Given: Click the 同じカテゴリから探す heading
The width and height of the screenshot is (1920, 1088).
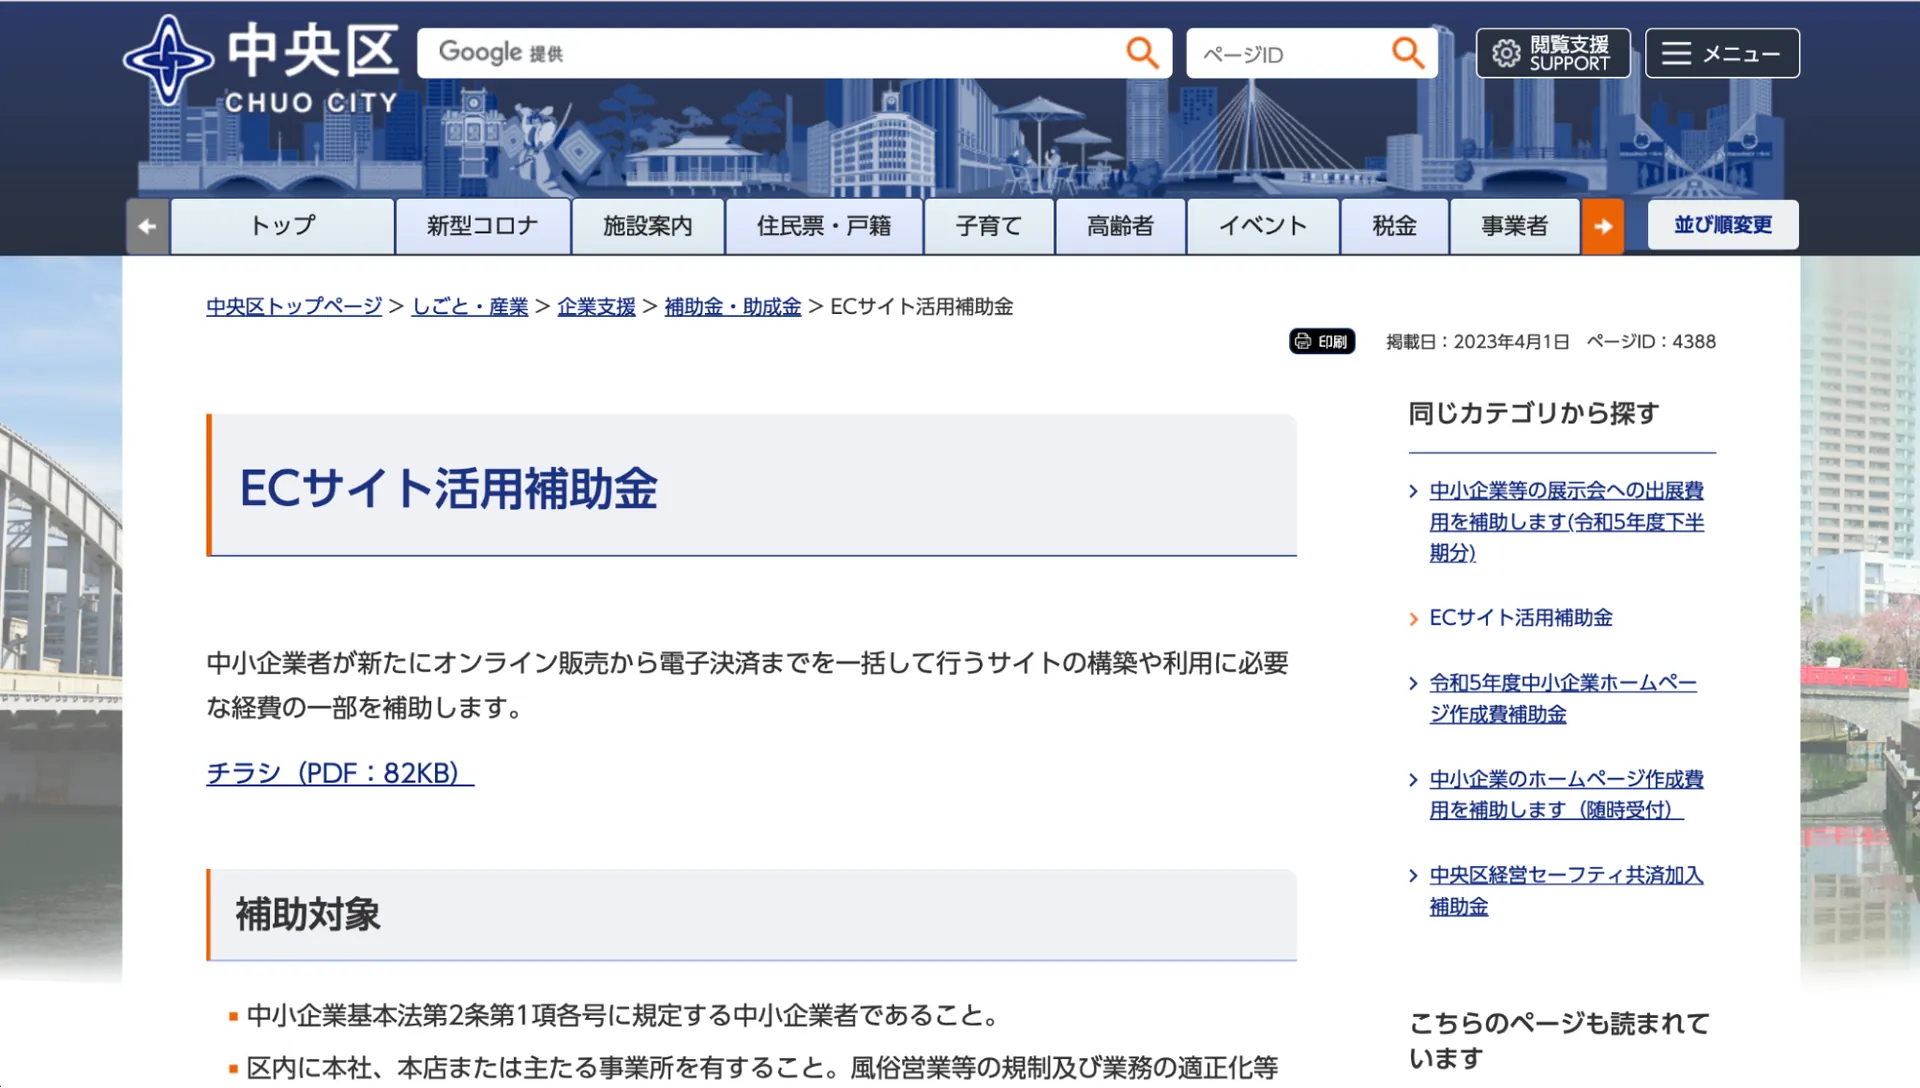Looking at the screenshot, I should tap(1534, 413).
